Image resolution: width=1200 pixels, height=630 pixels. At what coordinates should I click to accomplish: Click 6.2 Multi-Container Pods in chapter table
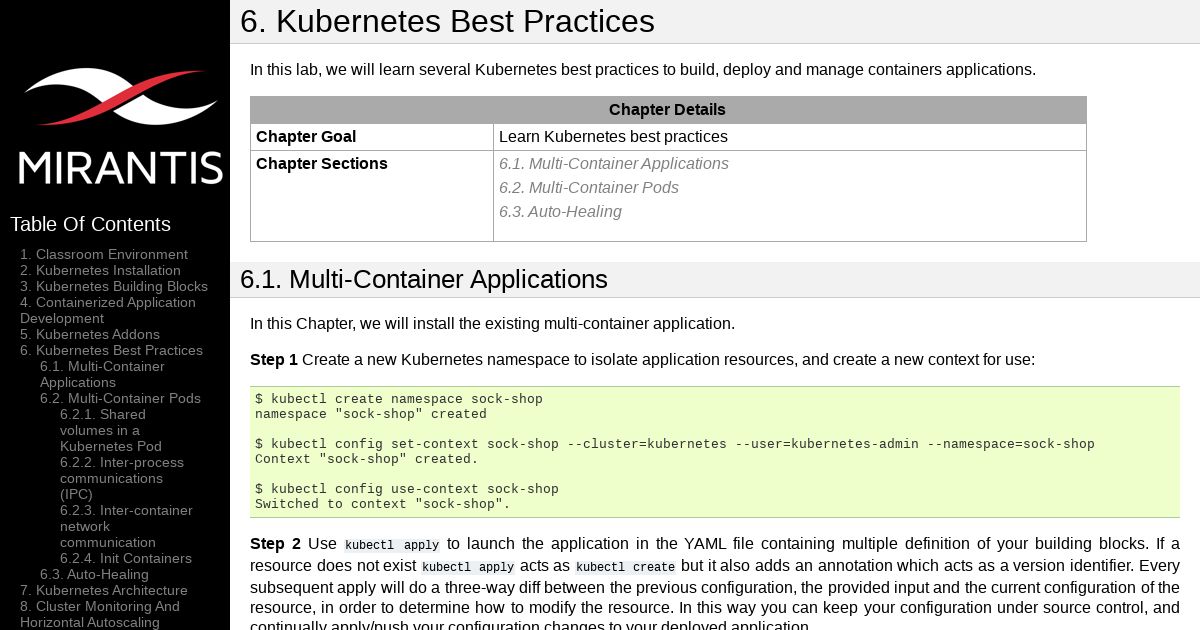[588, 188]
